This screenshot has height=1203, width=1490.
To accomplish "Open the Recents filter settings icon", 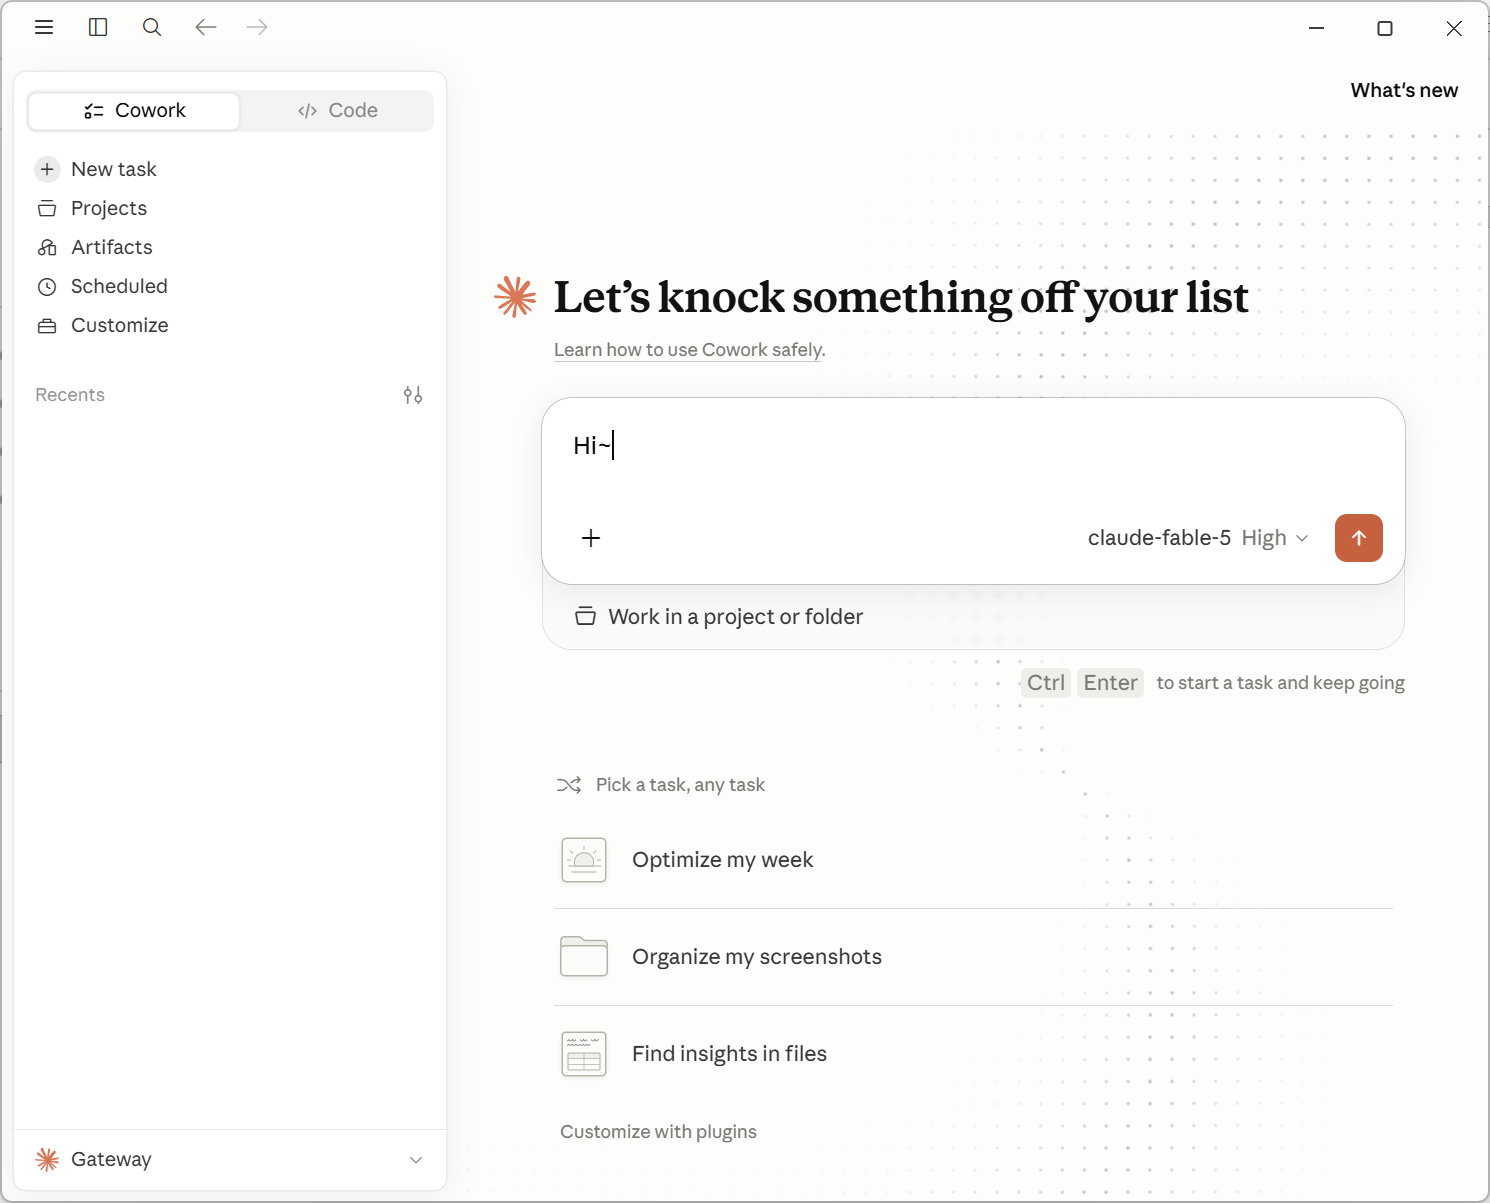I will (413, 395).
